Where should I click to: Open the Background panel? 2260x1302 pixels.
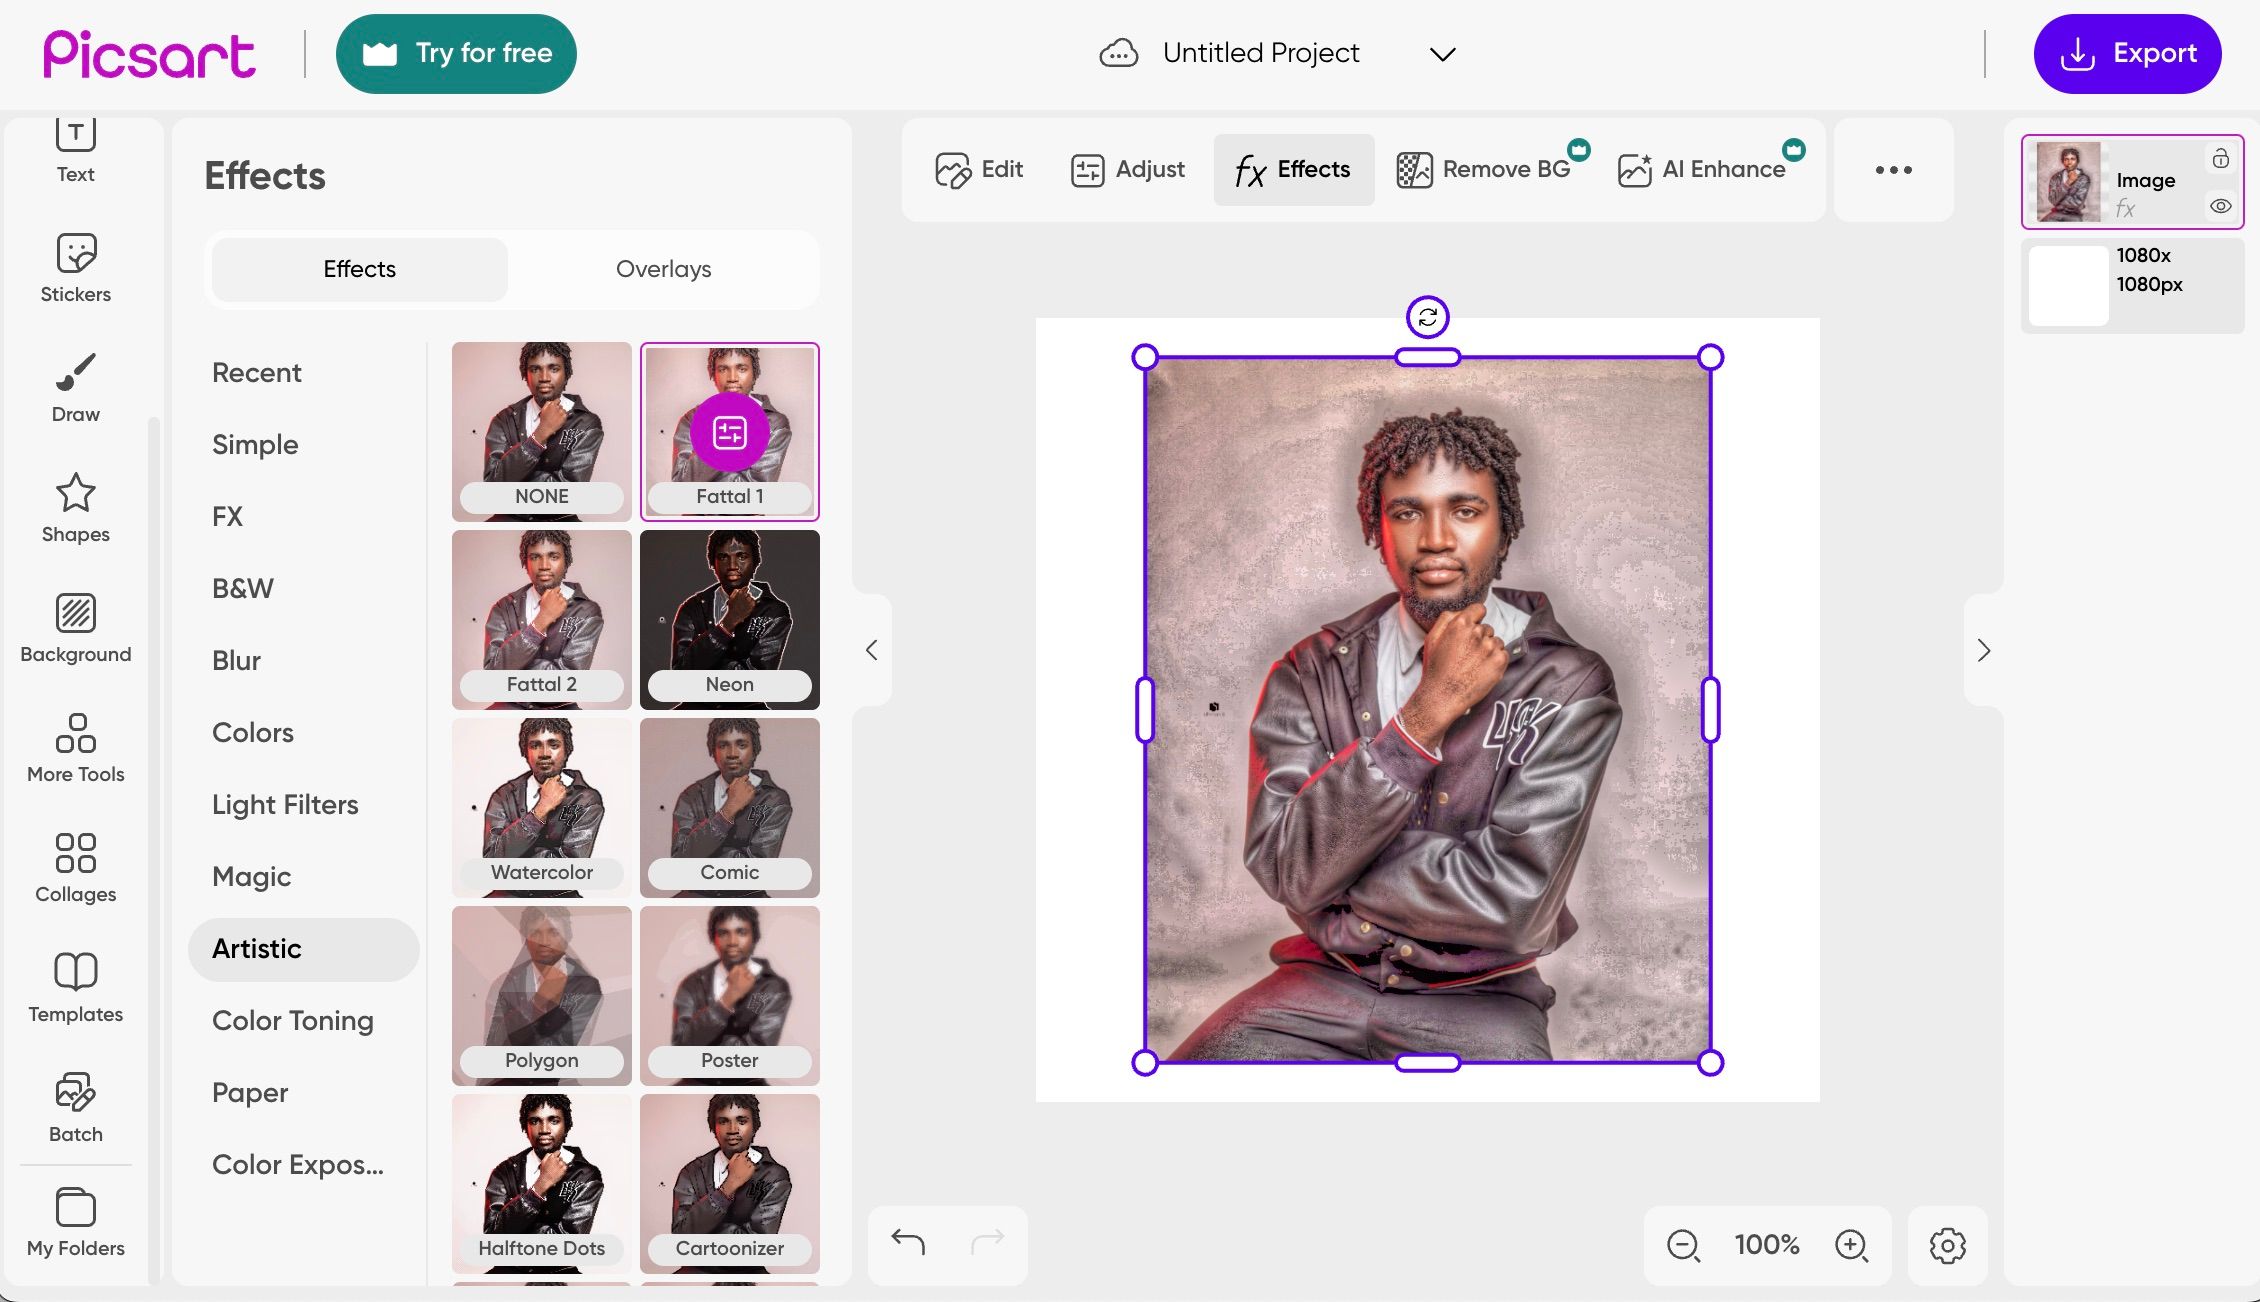pos(75,627)
